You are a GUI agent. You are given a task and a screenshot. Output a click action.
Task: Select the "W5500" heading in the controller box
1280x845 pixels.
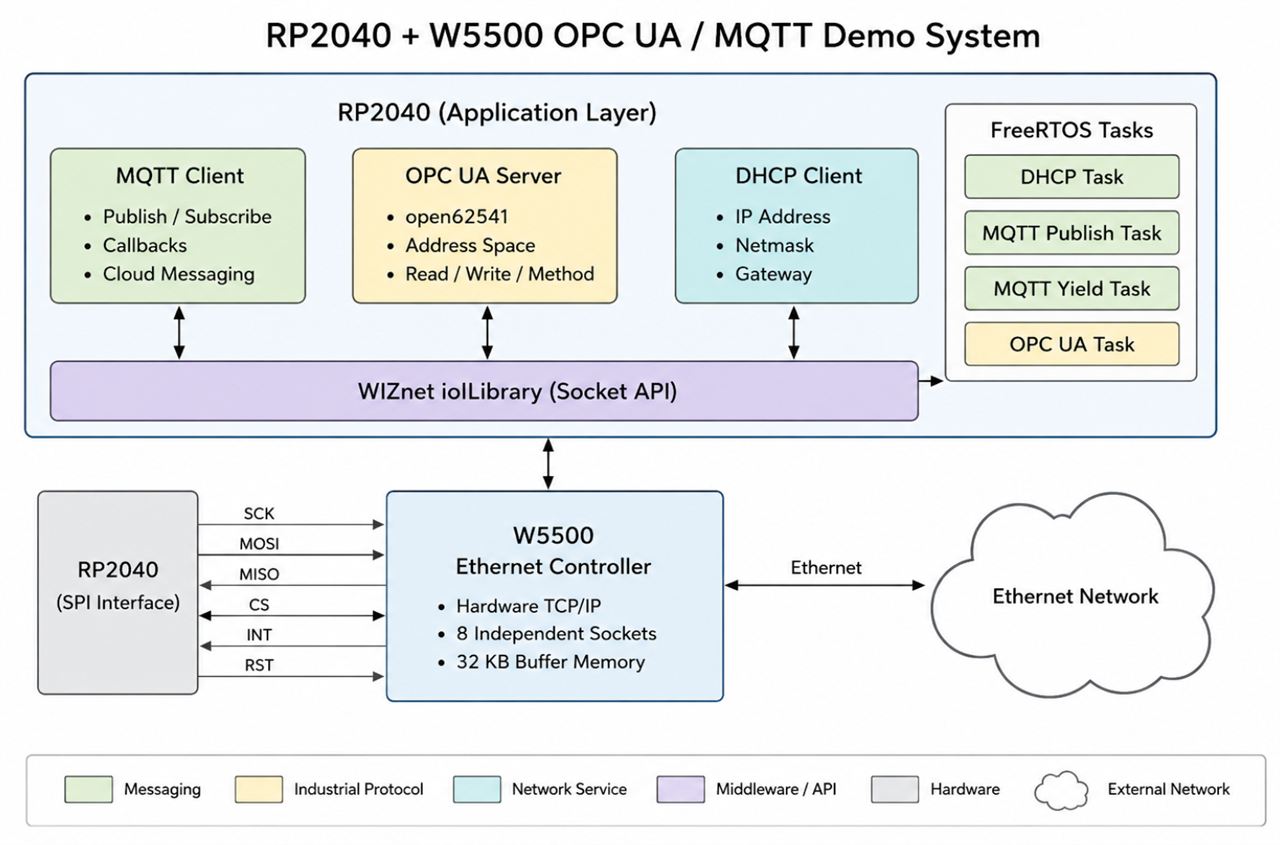pyautogui.click(x=553, y=534)
